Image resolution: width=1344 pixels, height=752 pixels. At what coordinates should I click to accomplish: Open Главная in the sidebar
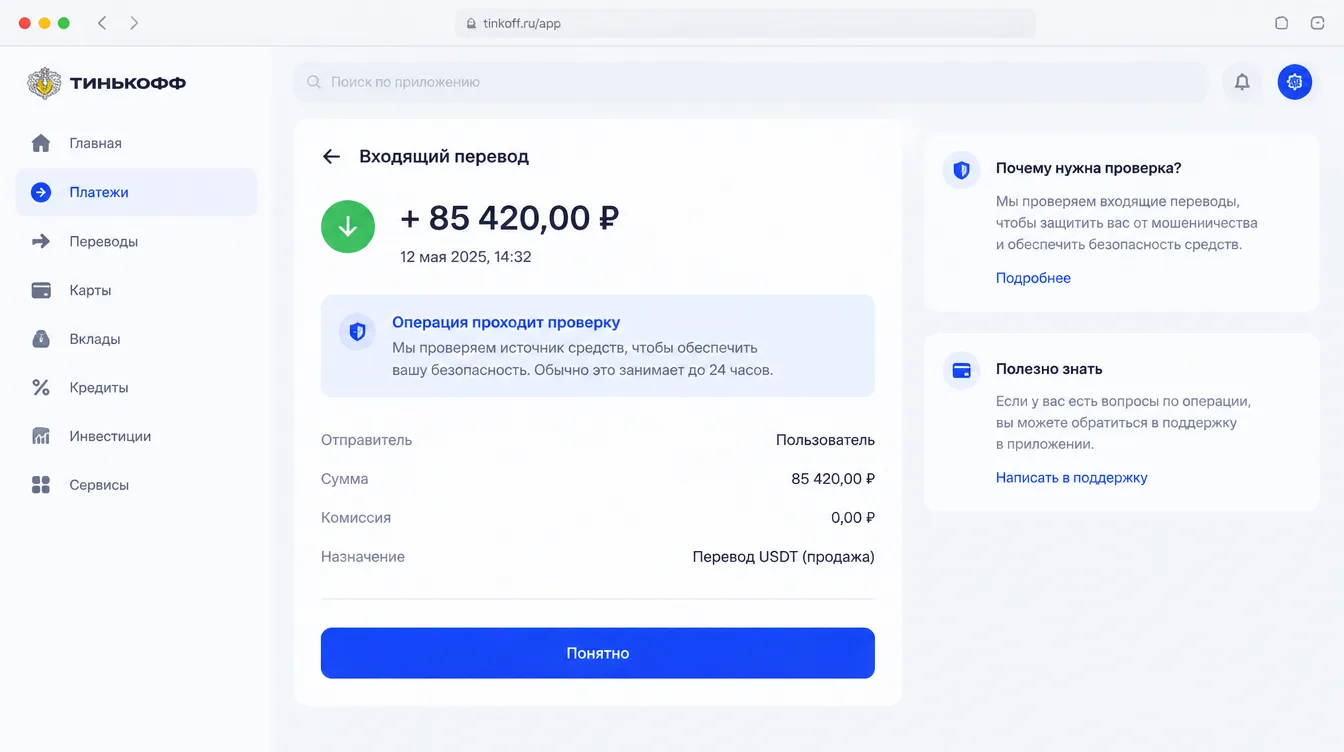coord(136,143)
